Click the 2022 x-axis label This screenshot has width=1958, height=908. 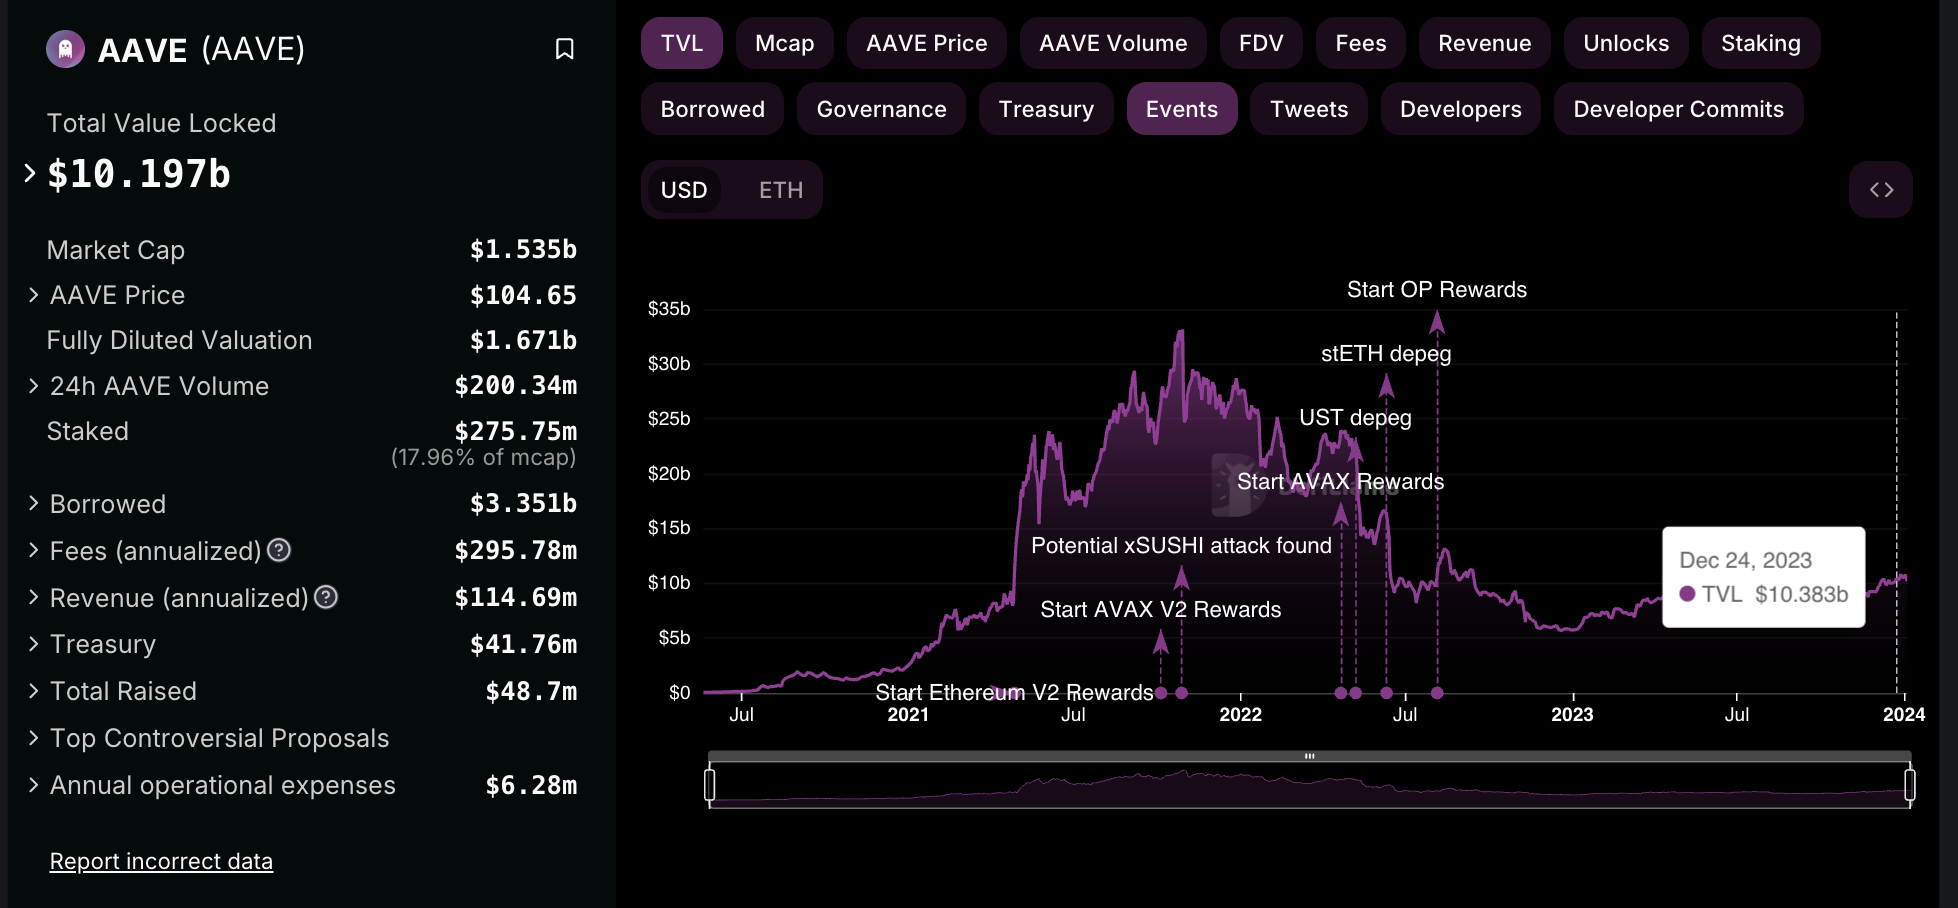1240,715
